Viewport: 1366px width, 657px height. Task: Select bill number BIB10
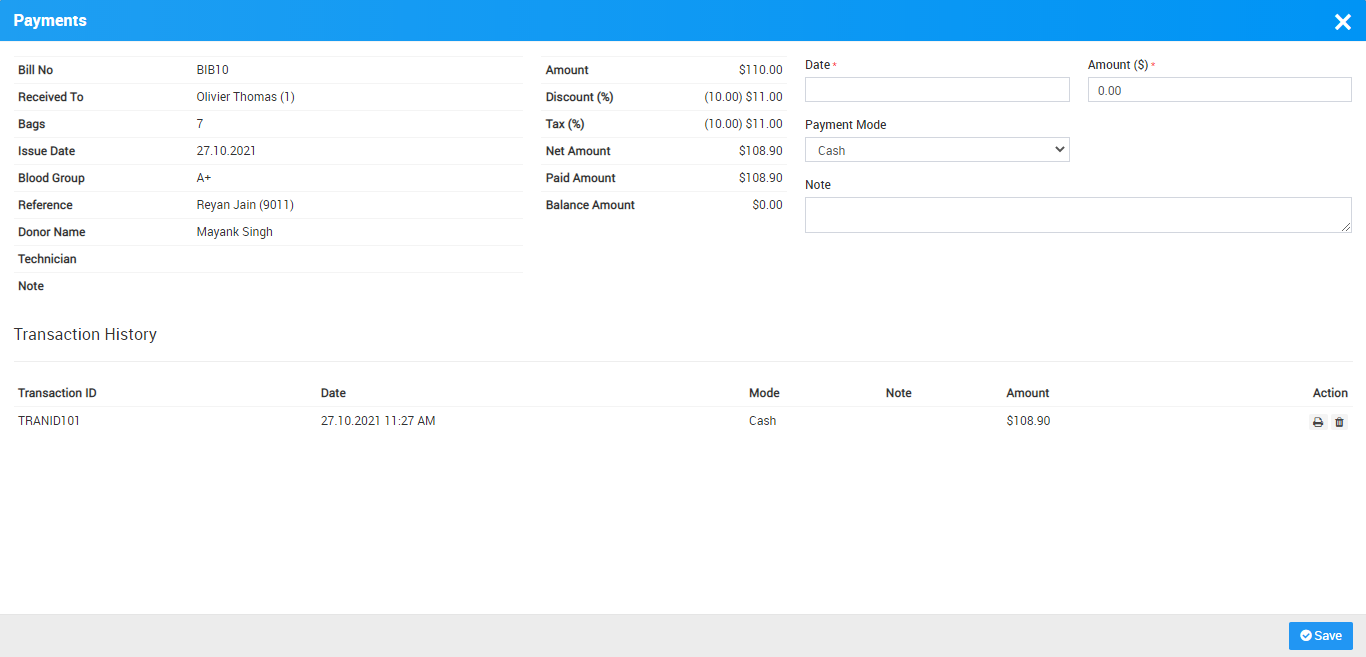tap(213, 70)
